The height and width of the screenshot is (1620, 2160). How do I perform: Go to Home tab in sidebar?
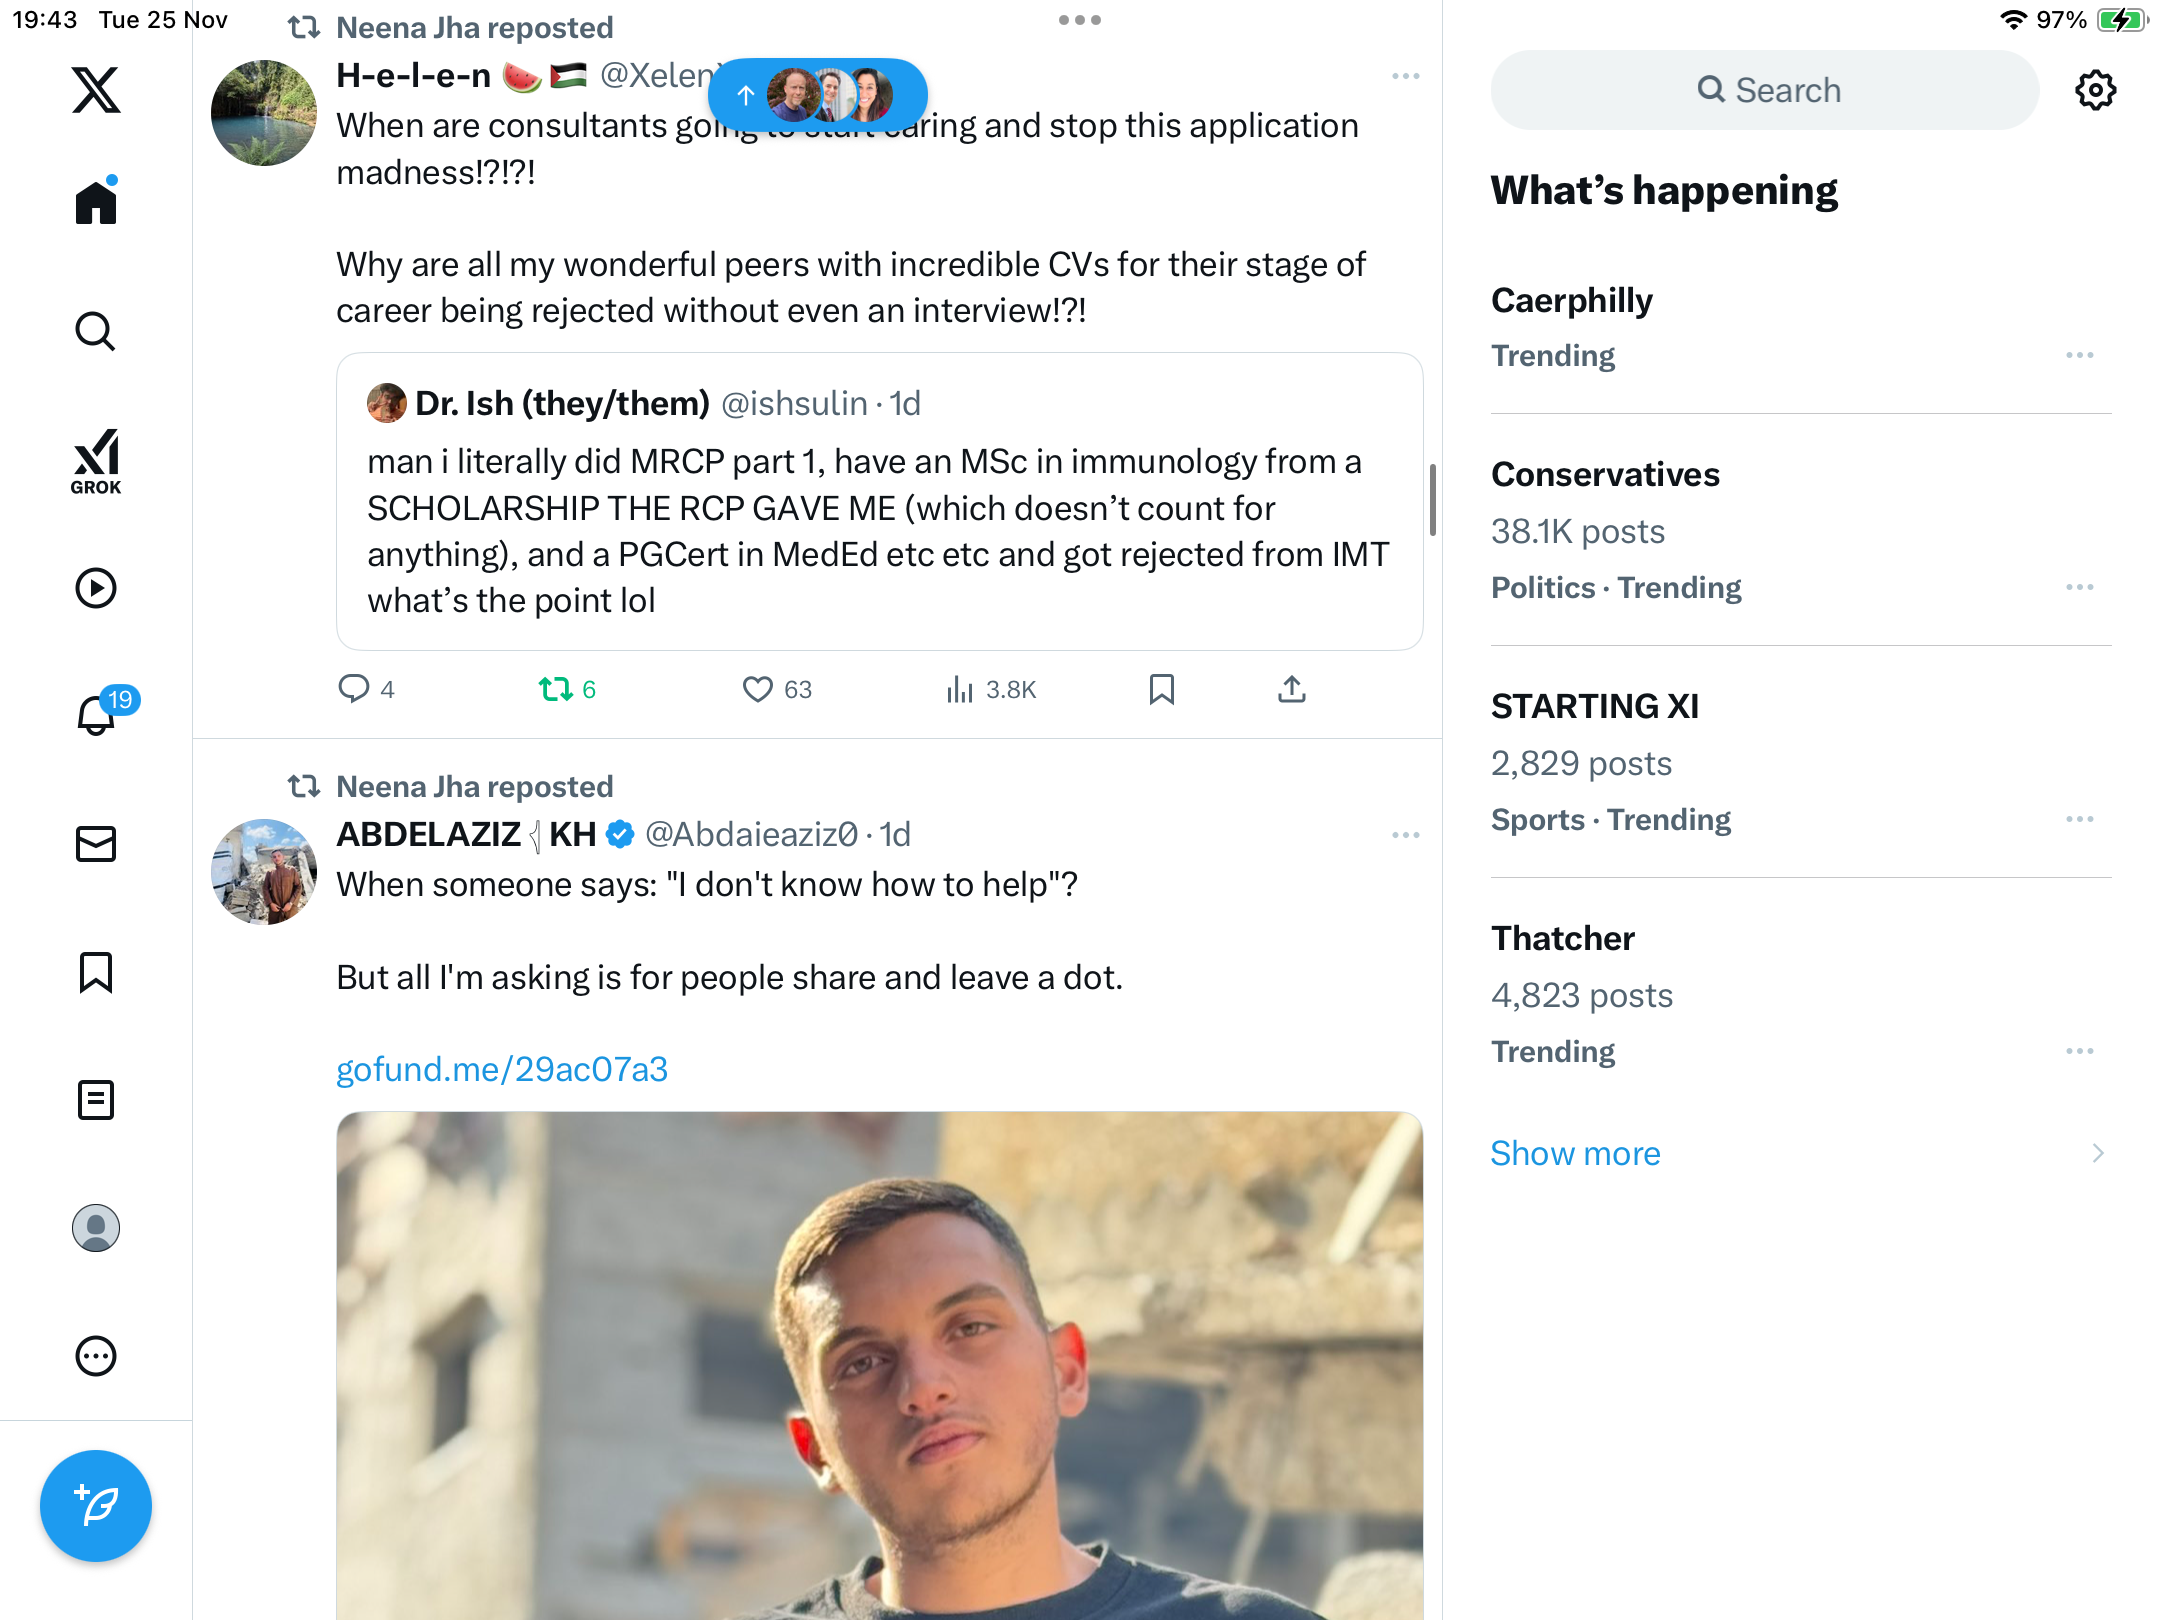click(96, 203)
